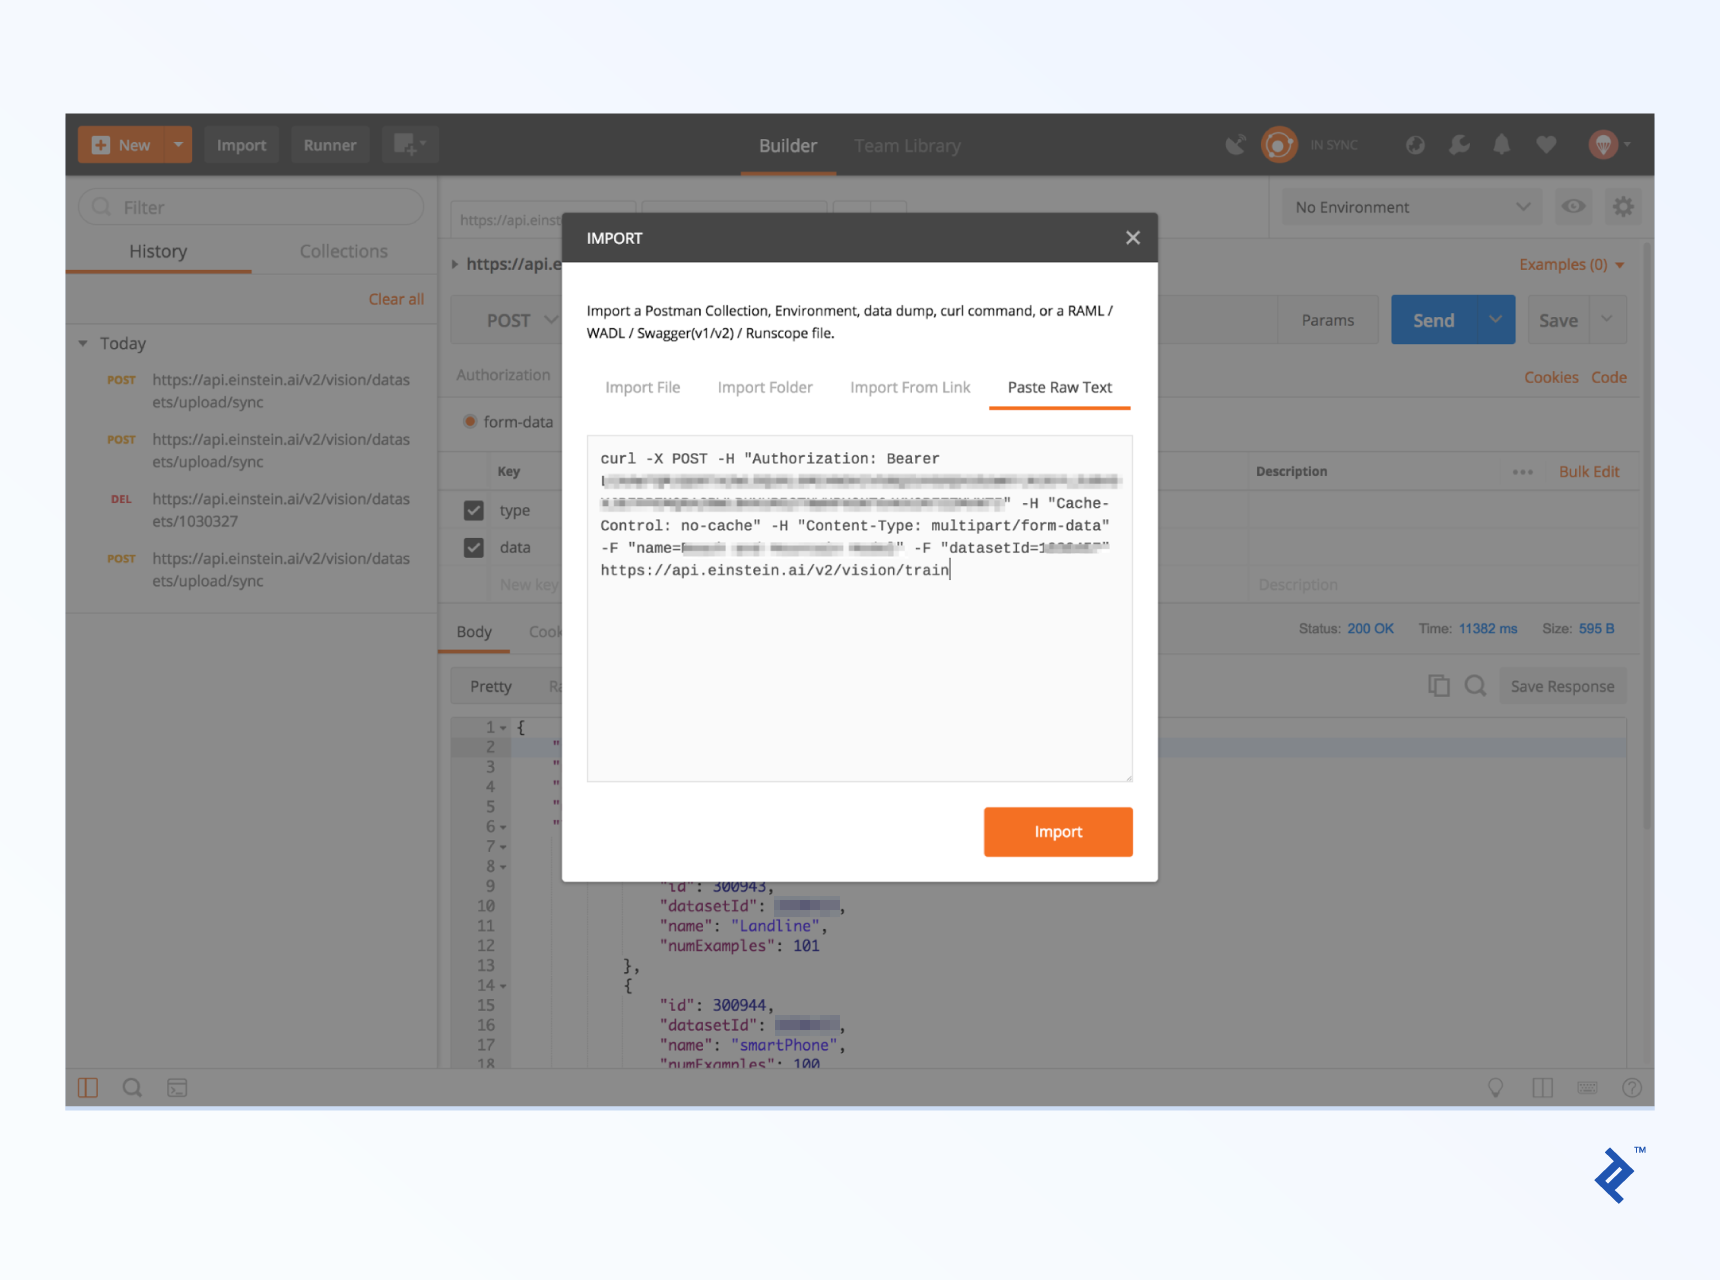Viewport: 1720px width, 1280px height.
Task: Click the orange sync status icon
Action: click(x=1280, y=145)
